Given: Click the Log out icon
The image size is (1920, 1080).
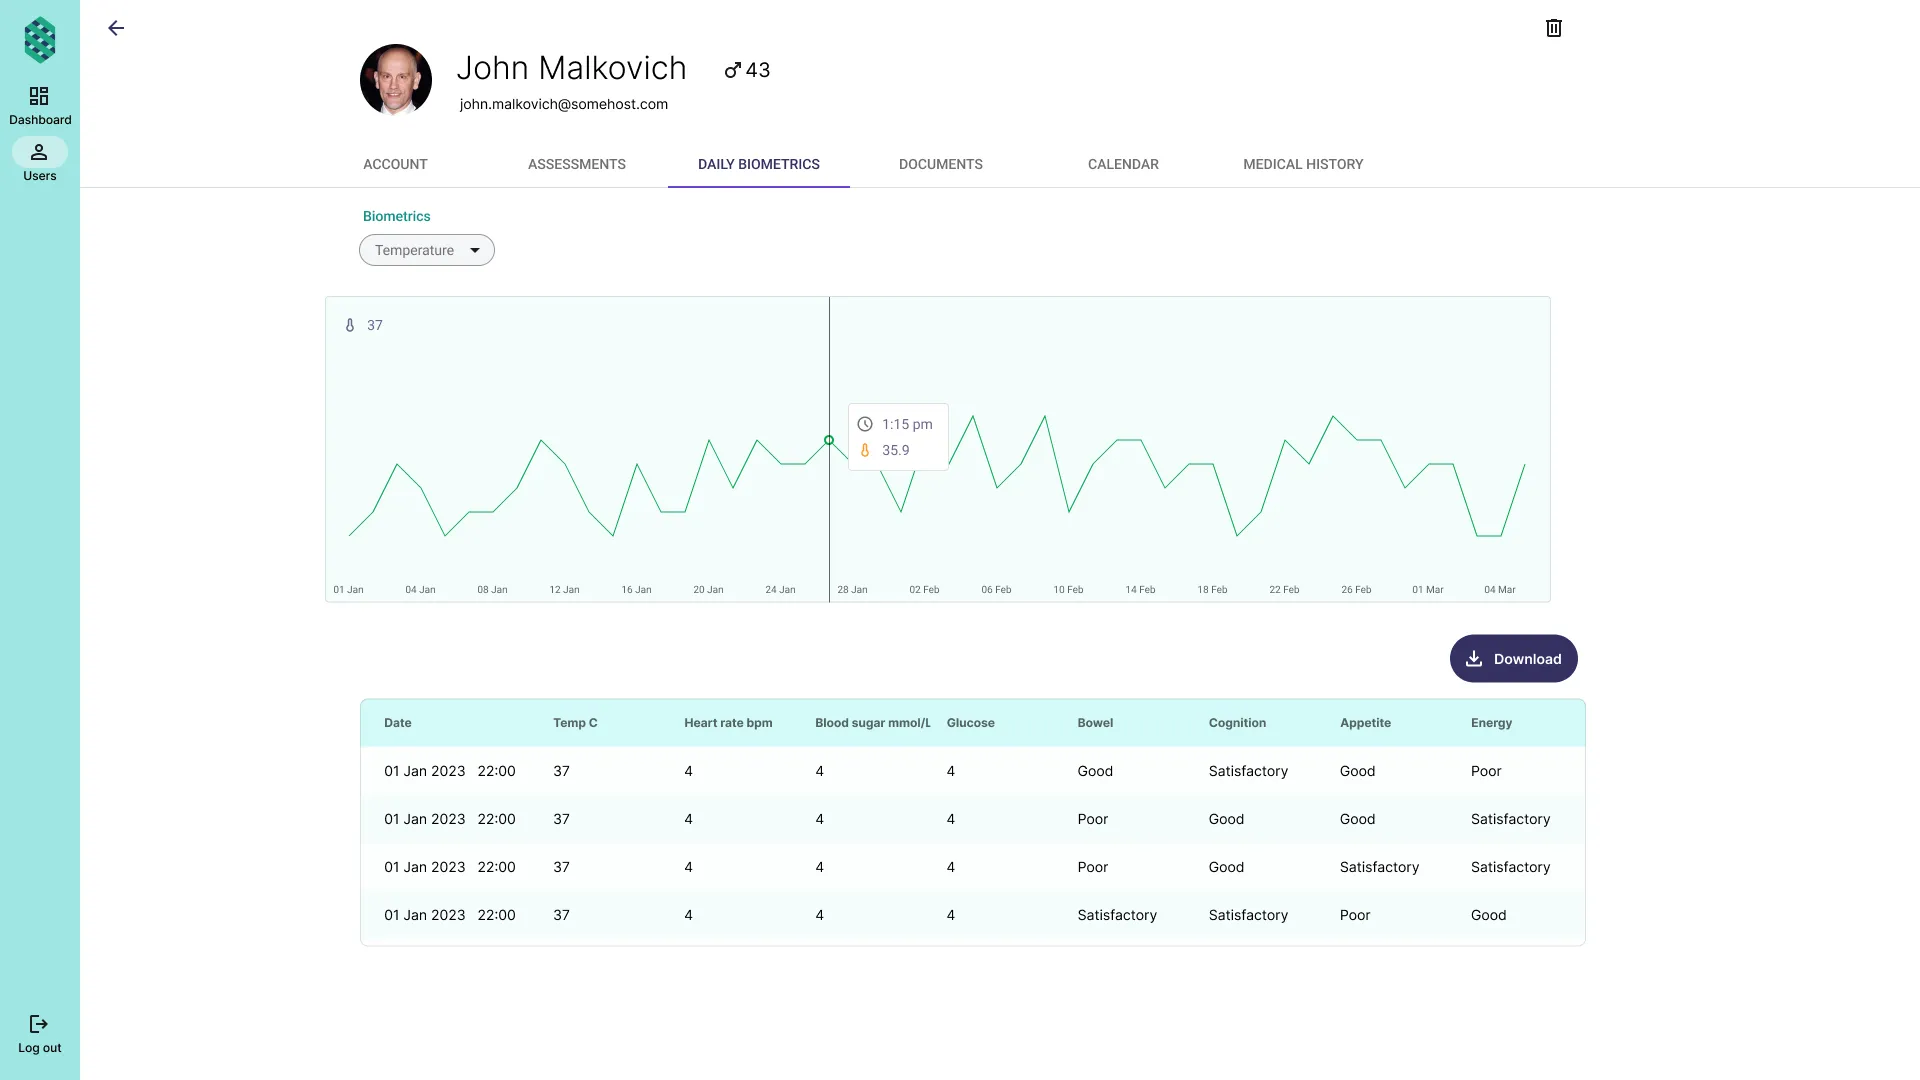Looking at the screenshot, I should (x=39, y=1024).
